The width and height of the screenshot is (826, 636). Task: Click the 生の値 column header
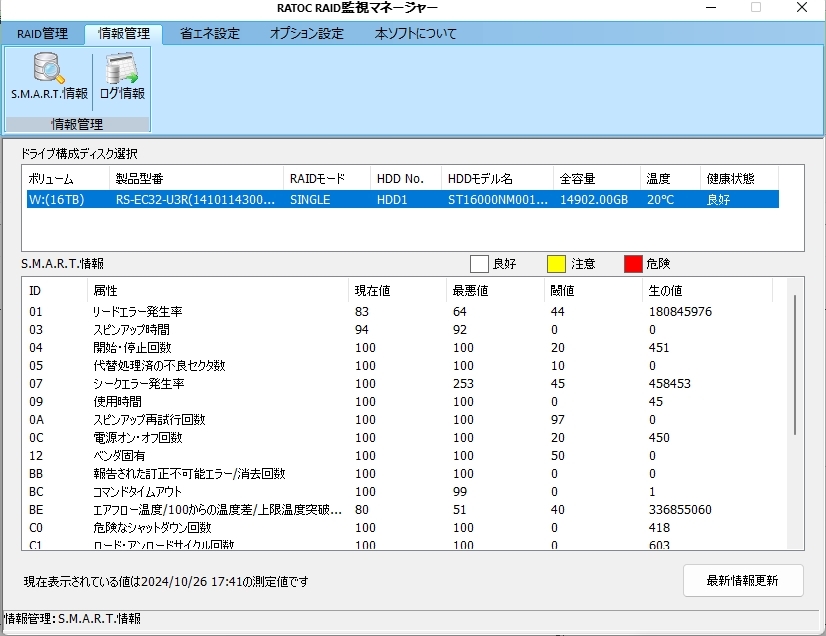[707, 291]
